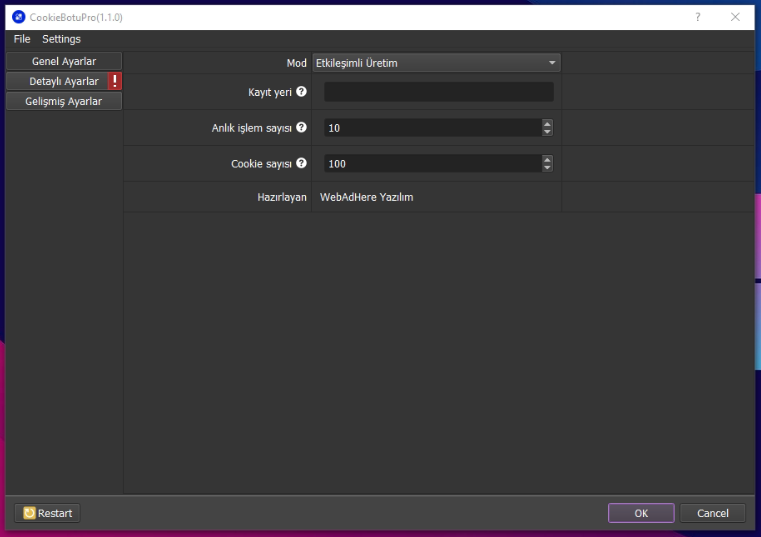This screenshot has width=761, height=537.
Task: Confirm with the OK button
Action: (x=641, y=513)
